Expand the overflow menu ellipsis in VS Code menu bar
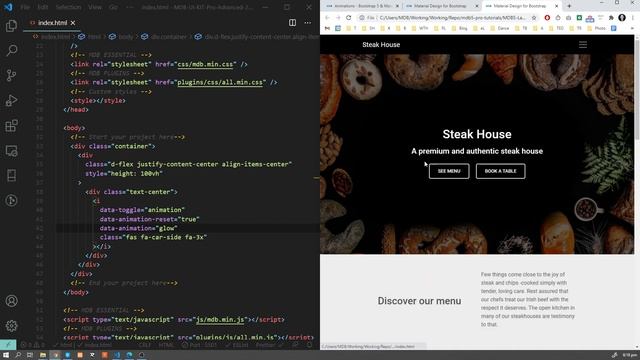 click(x=129, y=7)
